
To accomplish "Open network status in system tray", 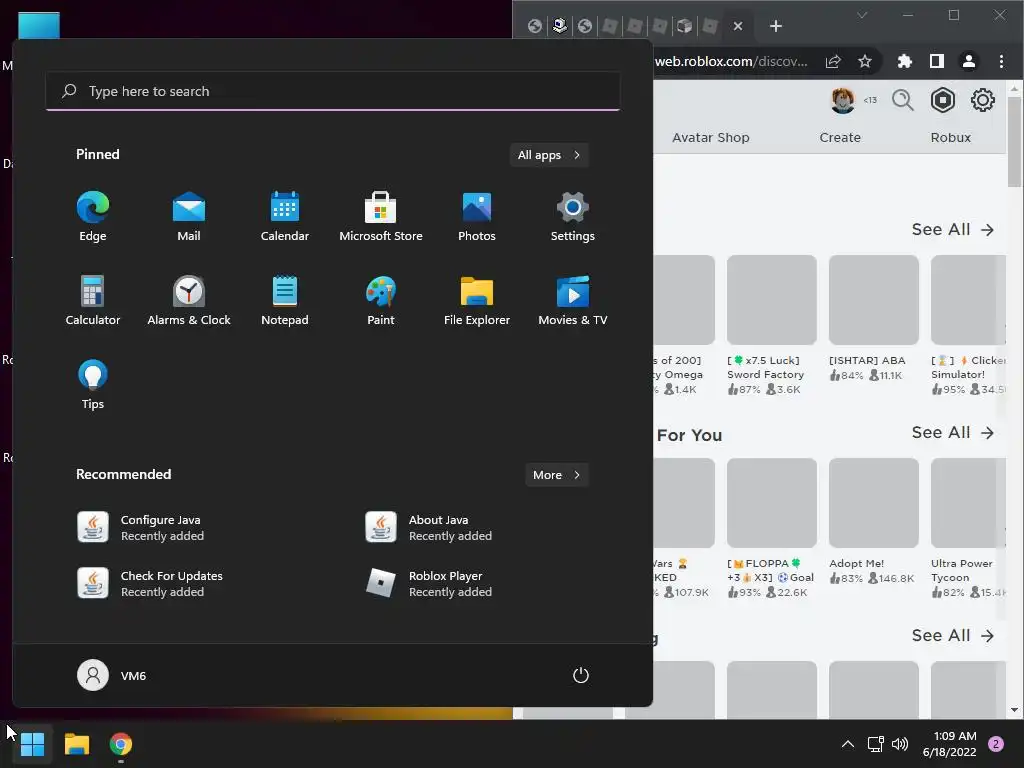I will pyautogui.click(x=875, y=744).
